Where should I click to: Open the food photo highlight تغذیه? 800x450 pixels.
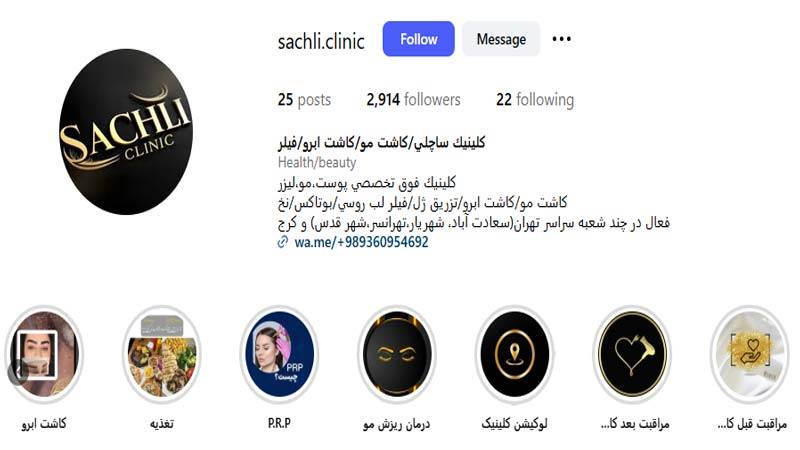click(x=162, y=354)
